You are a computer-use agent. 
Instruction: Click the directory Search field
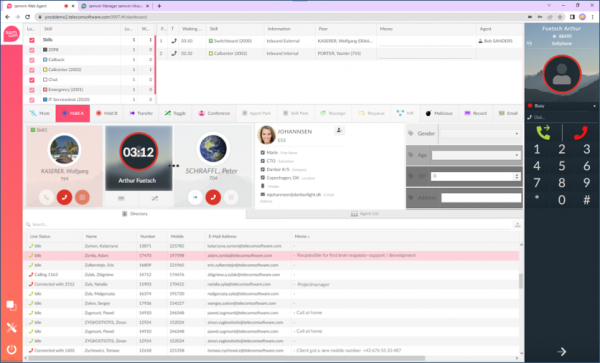coord(268,225)
